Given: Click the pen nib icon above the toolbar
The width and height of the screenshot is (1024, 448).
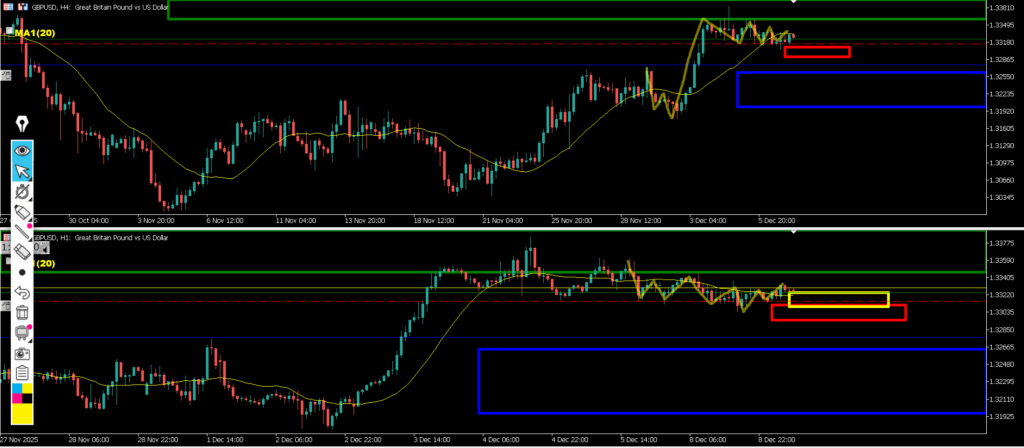Looking at the screenshot, I should pos(21,124).
